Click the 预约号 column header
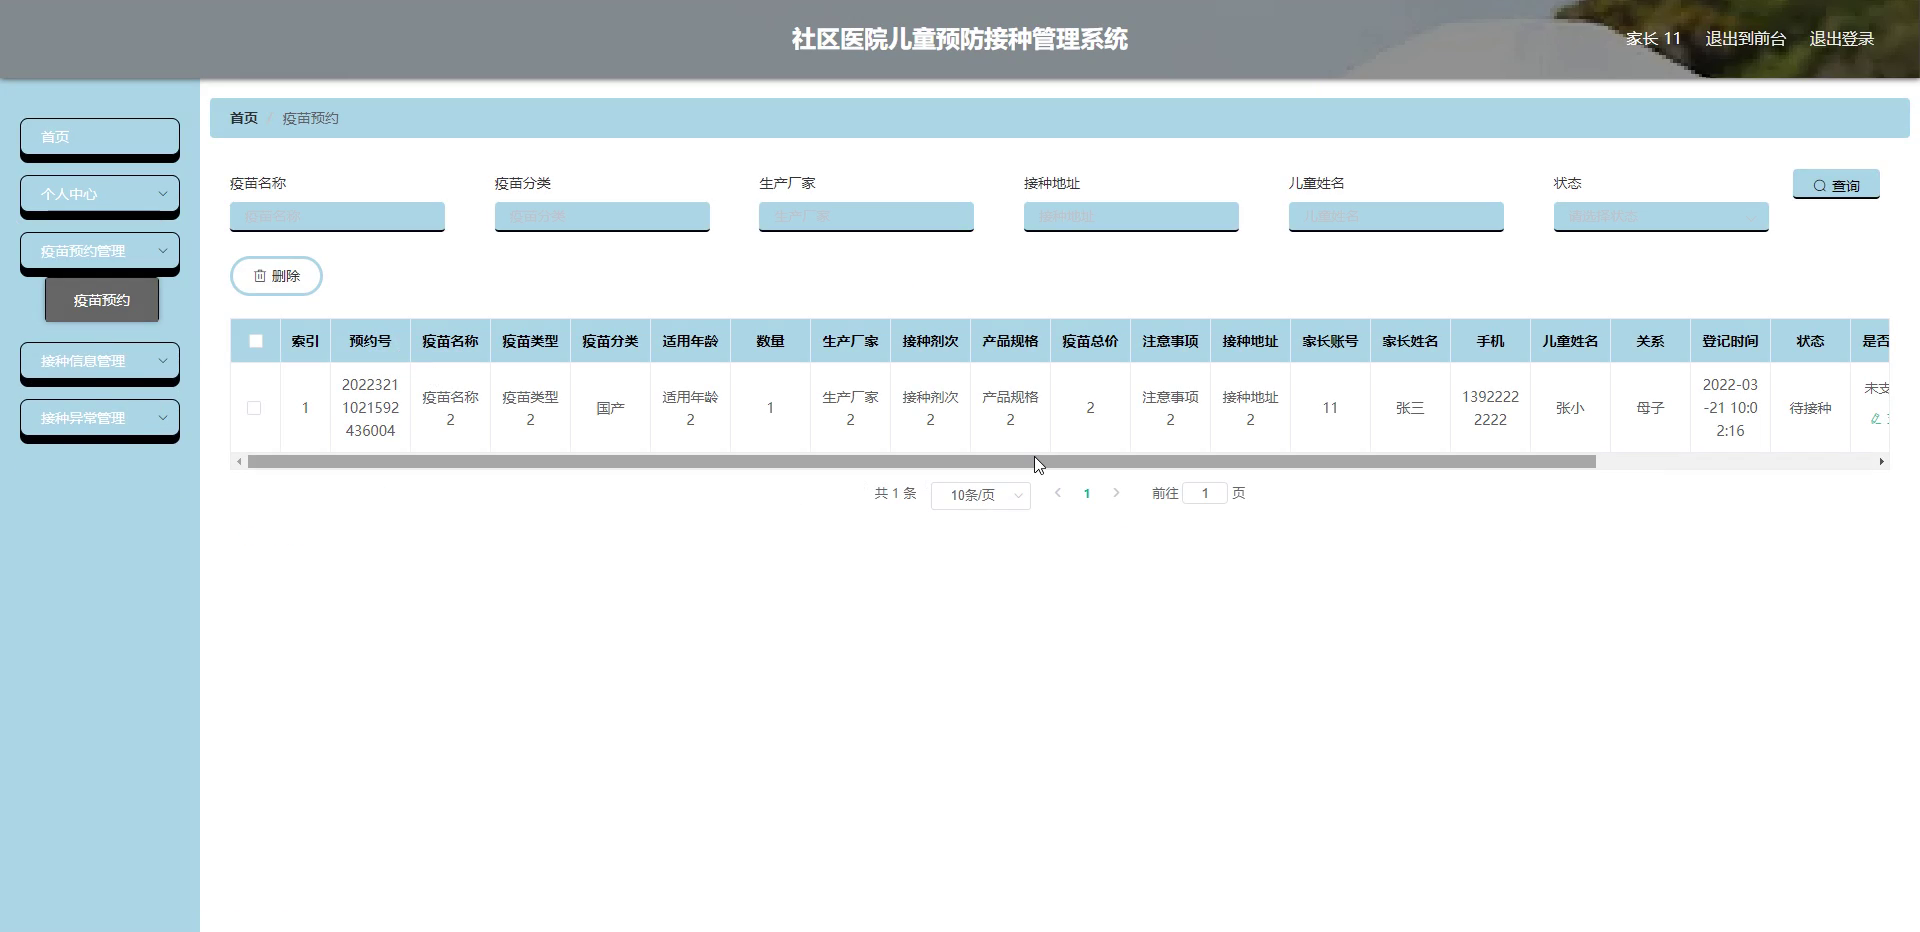The image size is (1920, 932). [x=370, y=341]
